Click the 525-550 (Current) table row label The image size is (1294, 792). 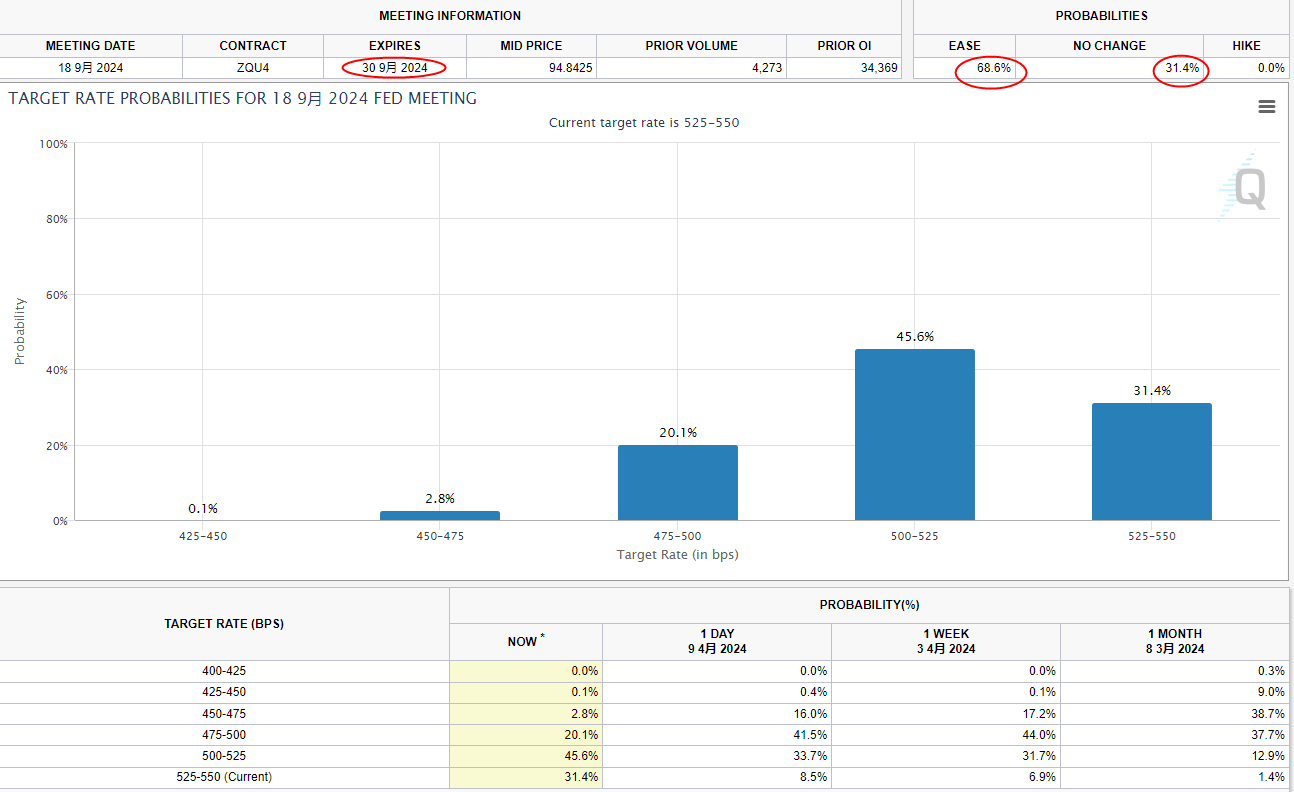tap(224, 777)
